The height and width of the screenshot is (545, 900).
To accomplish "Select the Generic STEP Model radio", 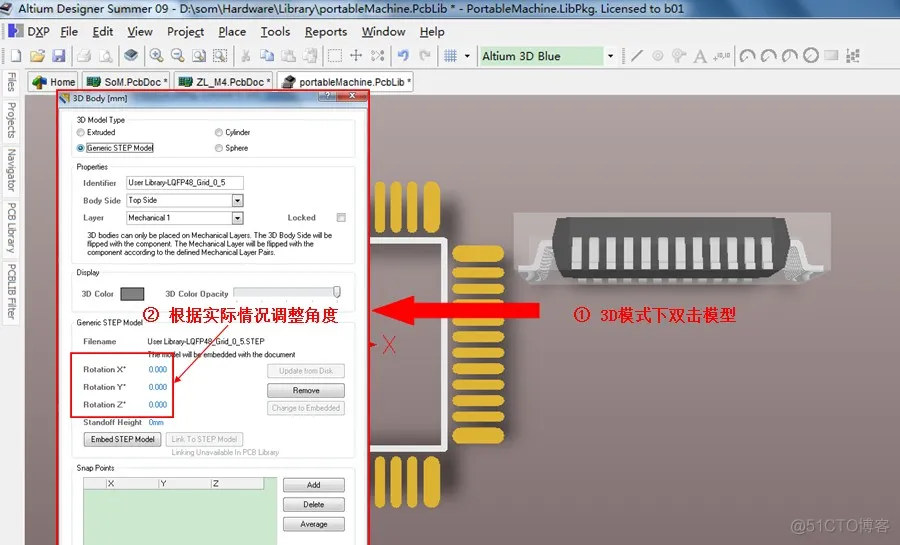I will [x=80, y=148].
